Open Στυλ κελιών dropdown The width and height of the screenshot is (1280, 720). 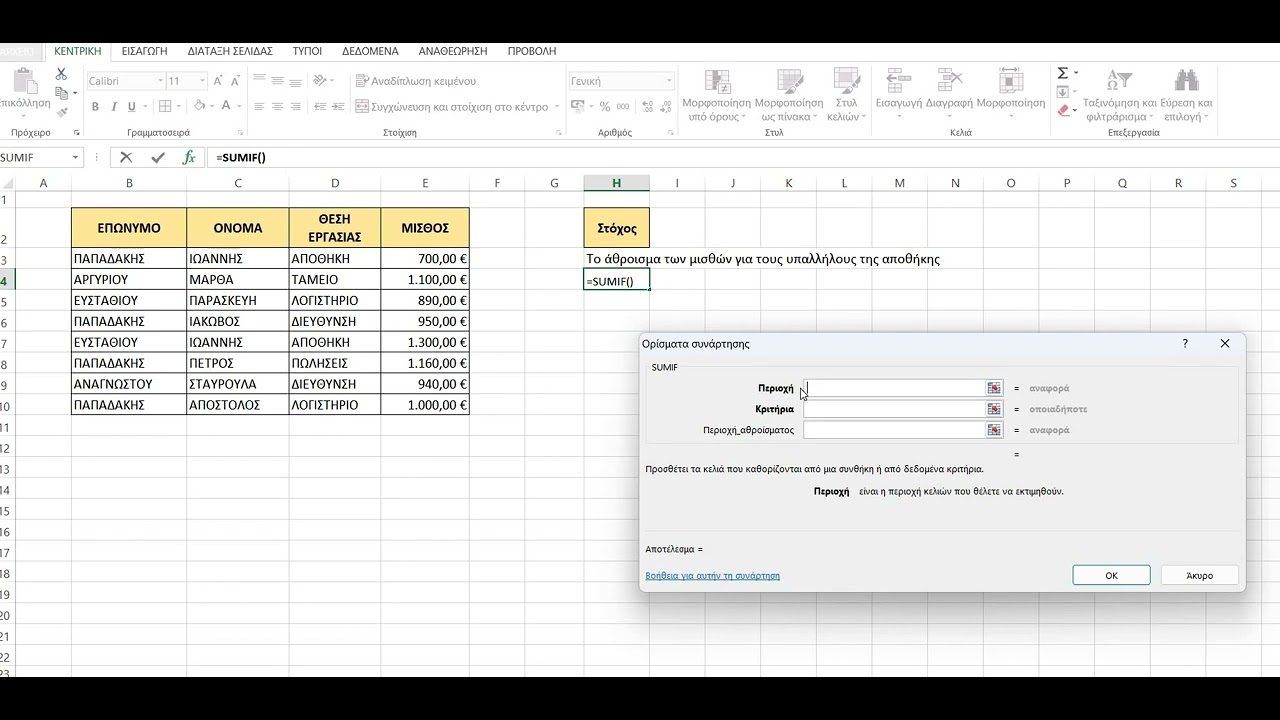846,96
